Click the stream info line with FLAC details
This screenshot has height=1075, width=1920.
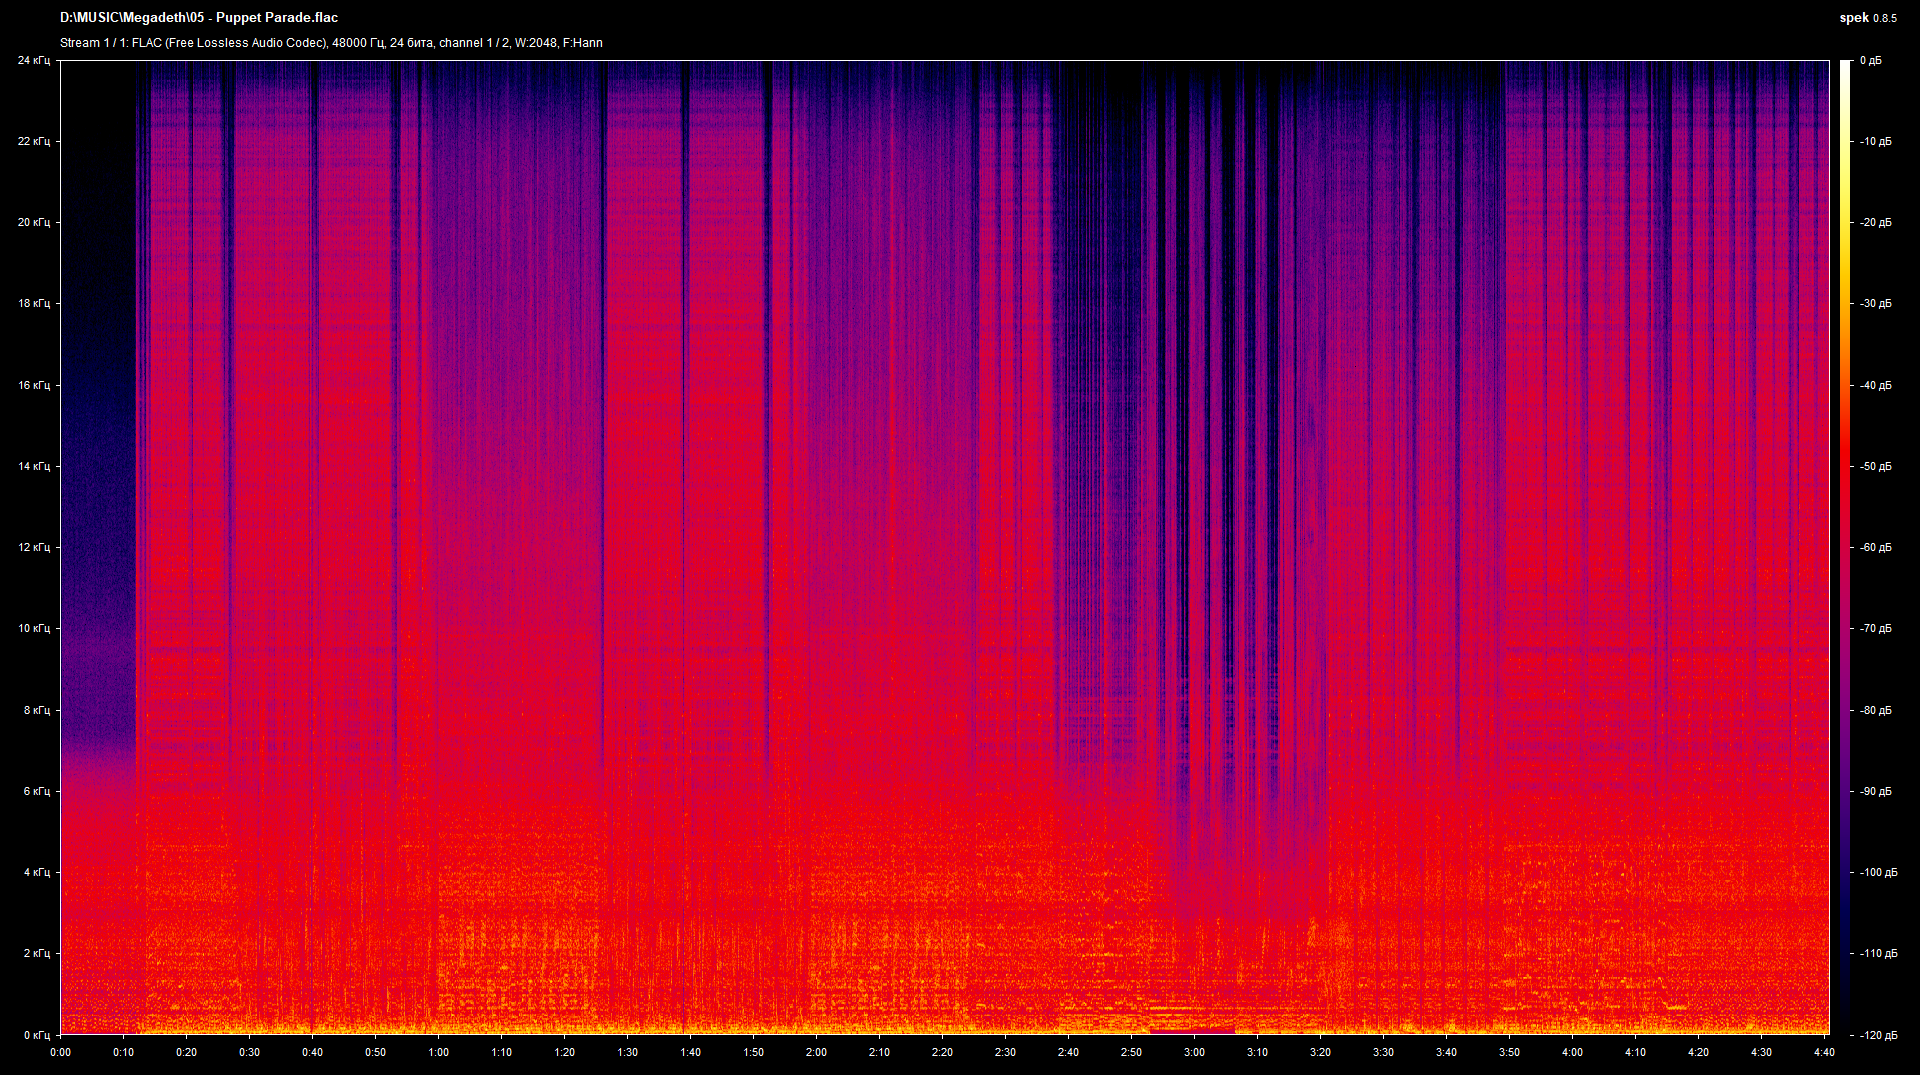click(331, 43)
